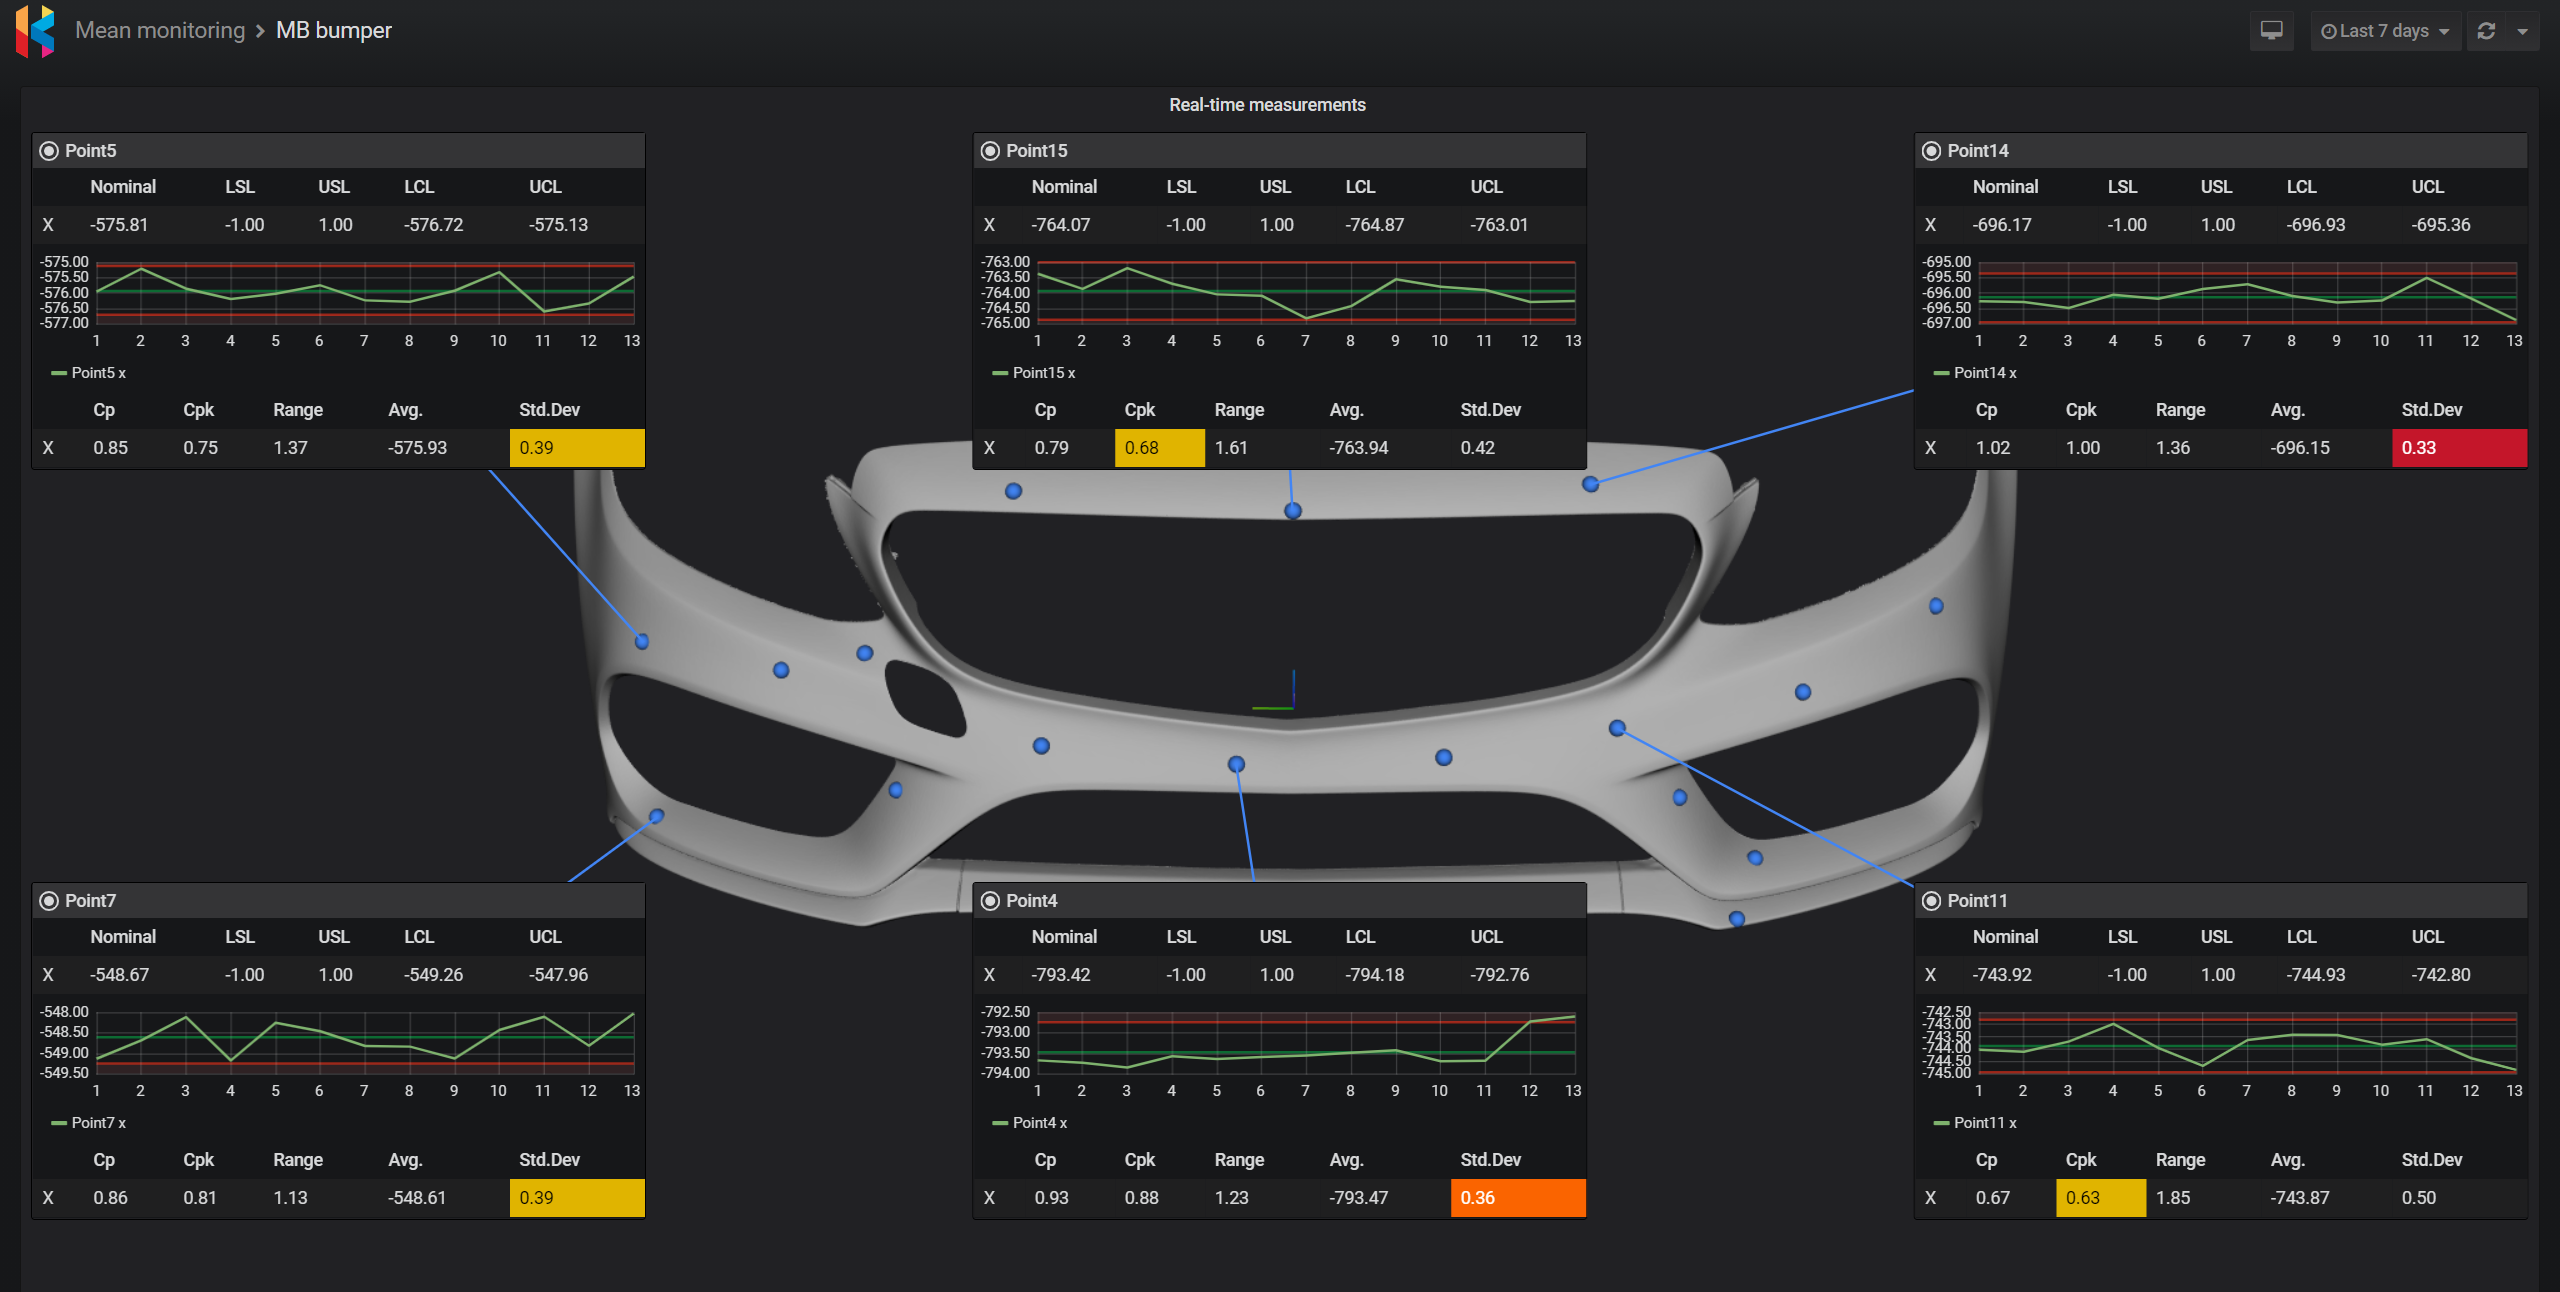Image resolution: width=2560 pixels, height=1292 pixels.
Task: Click the Point15 monitoring panel icon
Action: (990, 150)
